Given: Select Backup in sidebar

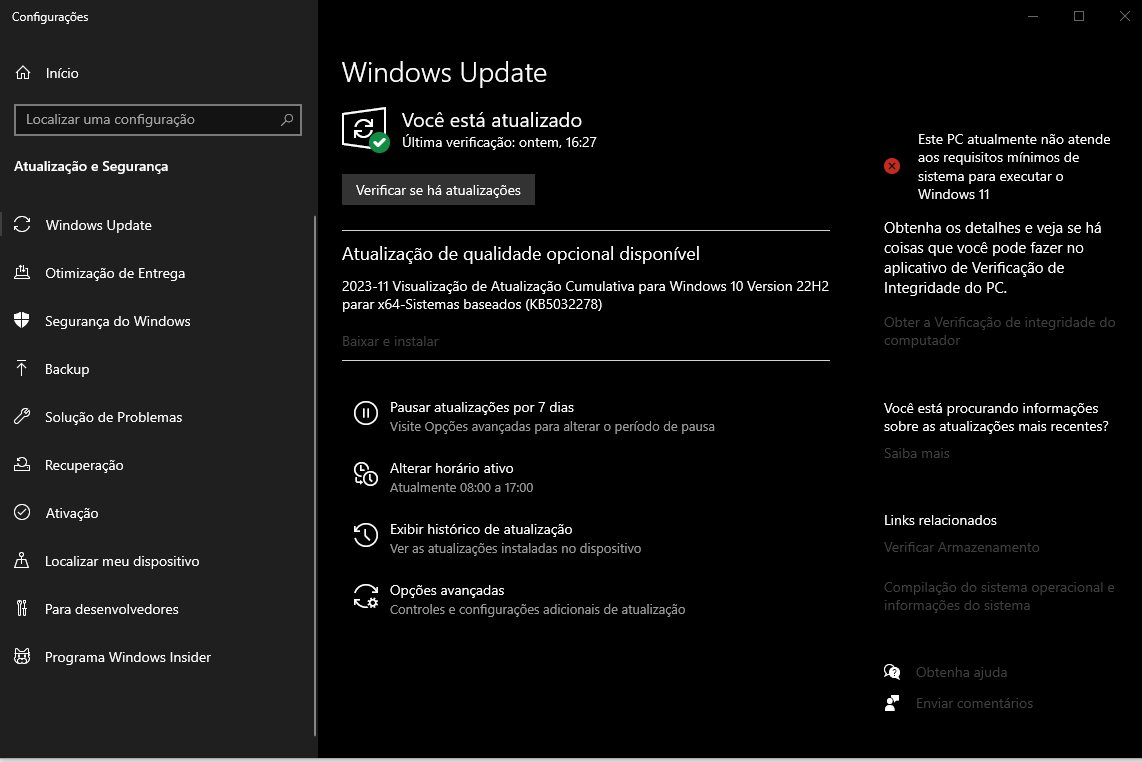Looking at the screenshot, I should 67,369.
